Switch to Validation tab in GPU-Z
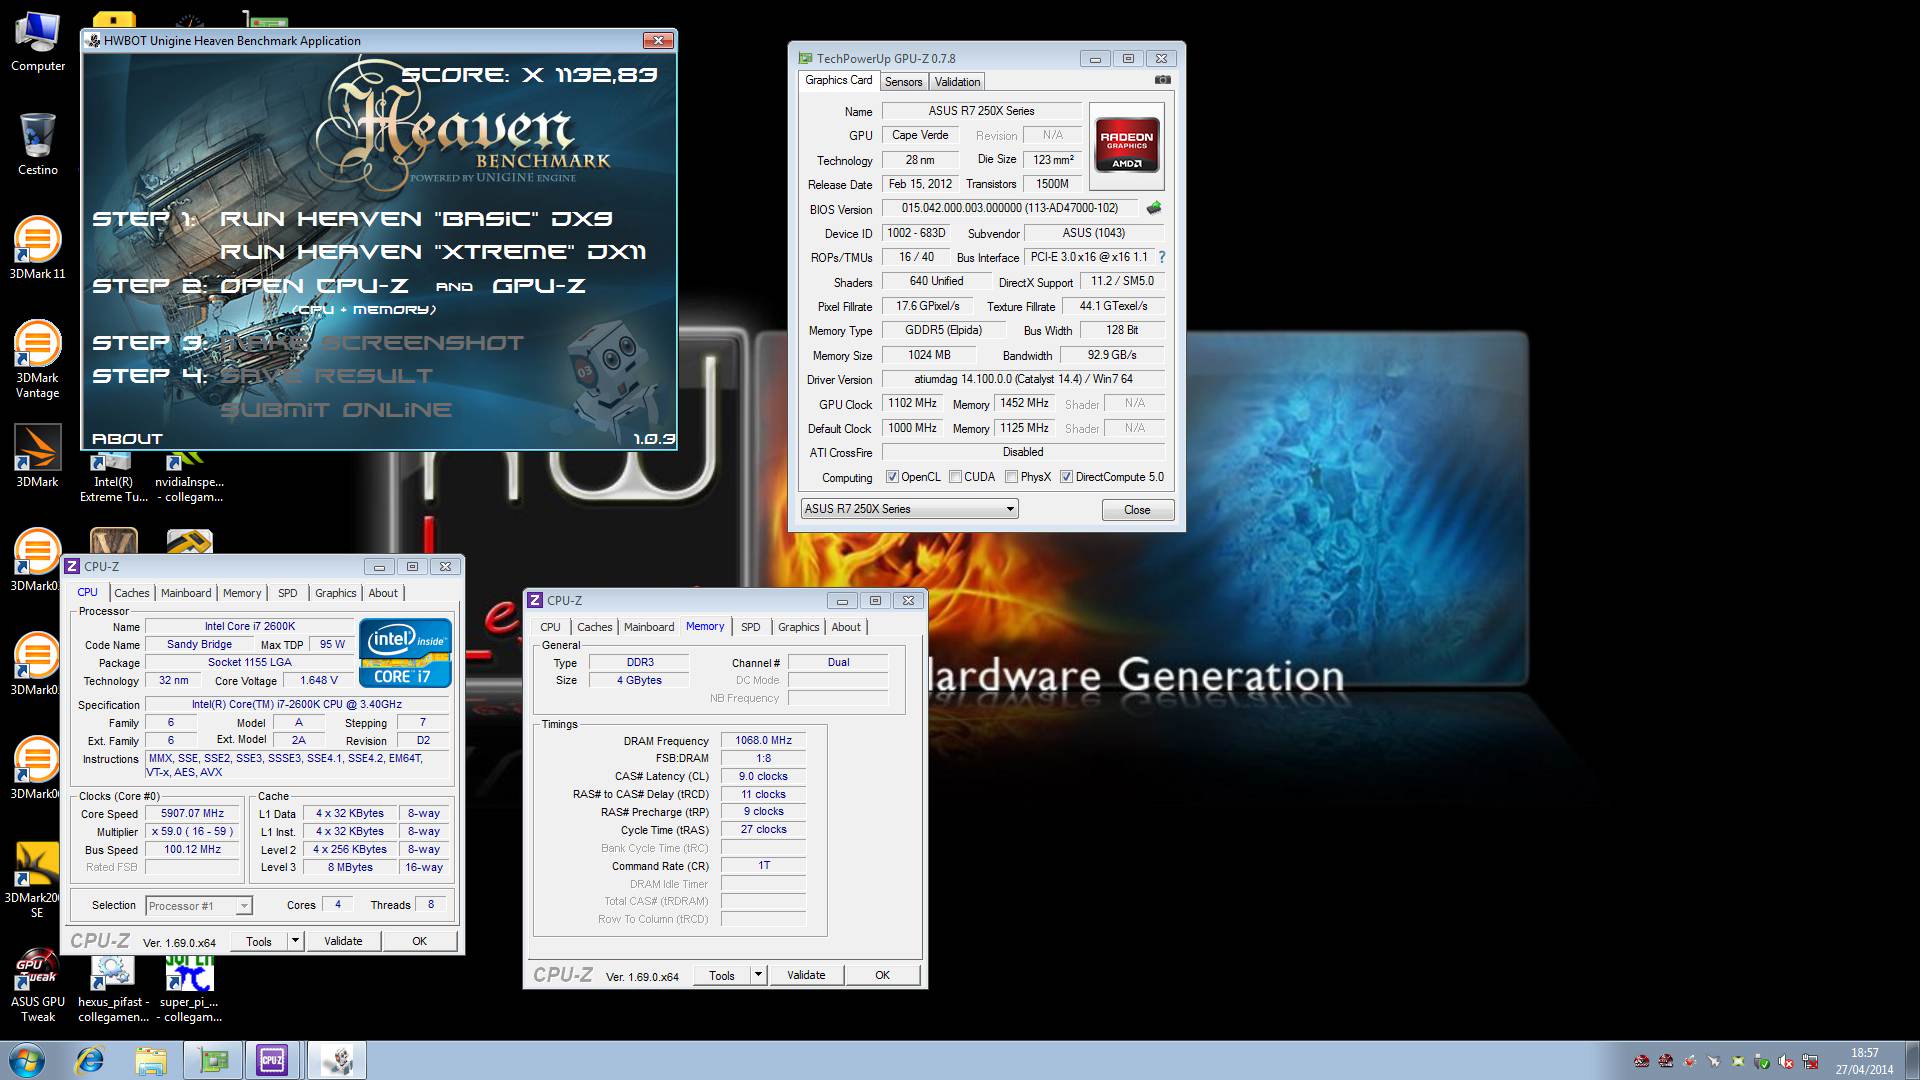This screenshot has width=1920, height=1080. click(958, 82)
